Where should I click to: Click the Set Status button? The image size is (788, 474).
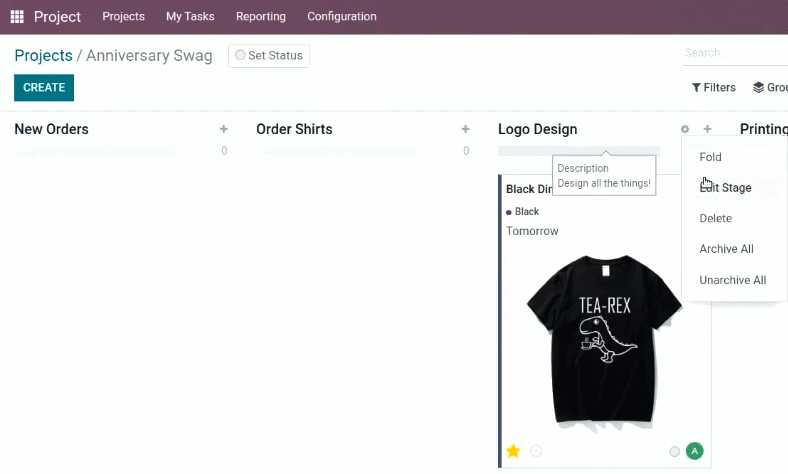269,55
